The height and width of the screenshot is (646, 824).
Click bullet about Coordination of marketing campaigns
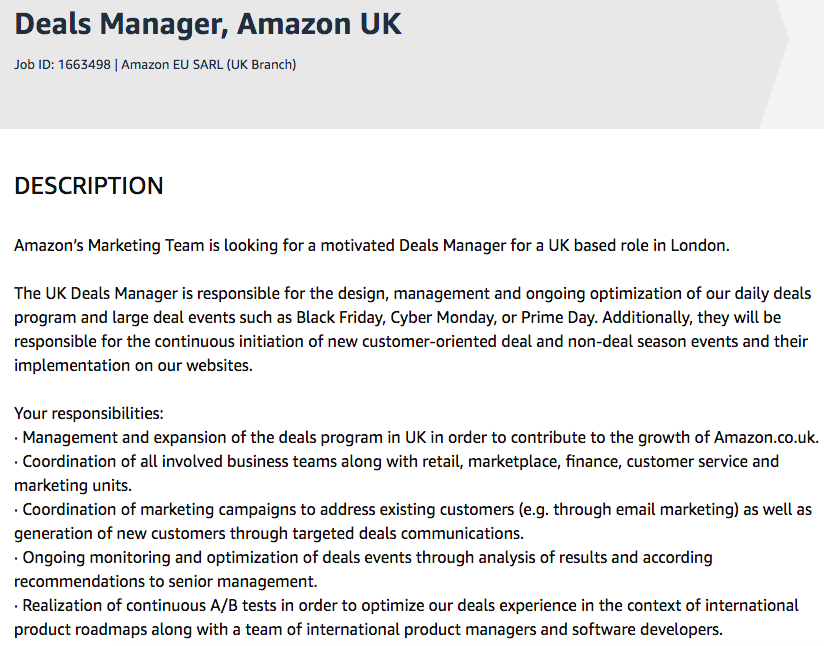(x=413, y=521)
